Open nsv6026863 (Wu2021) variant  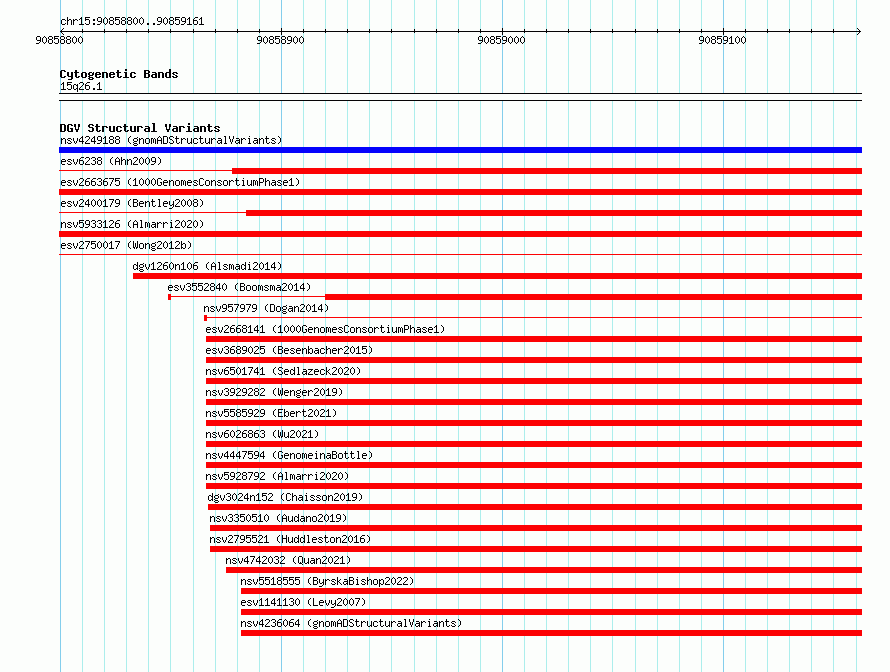(262, 434)
